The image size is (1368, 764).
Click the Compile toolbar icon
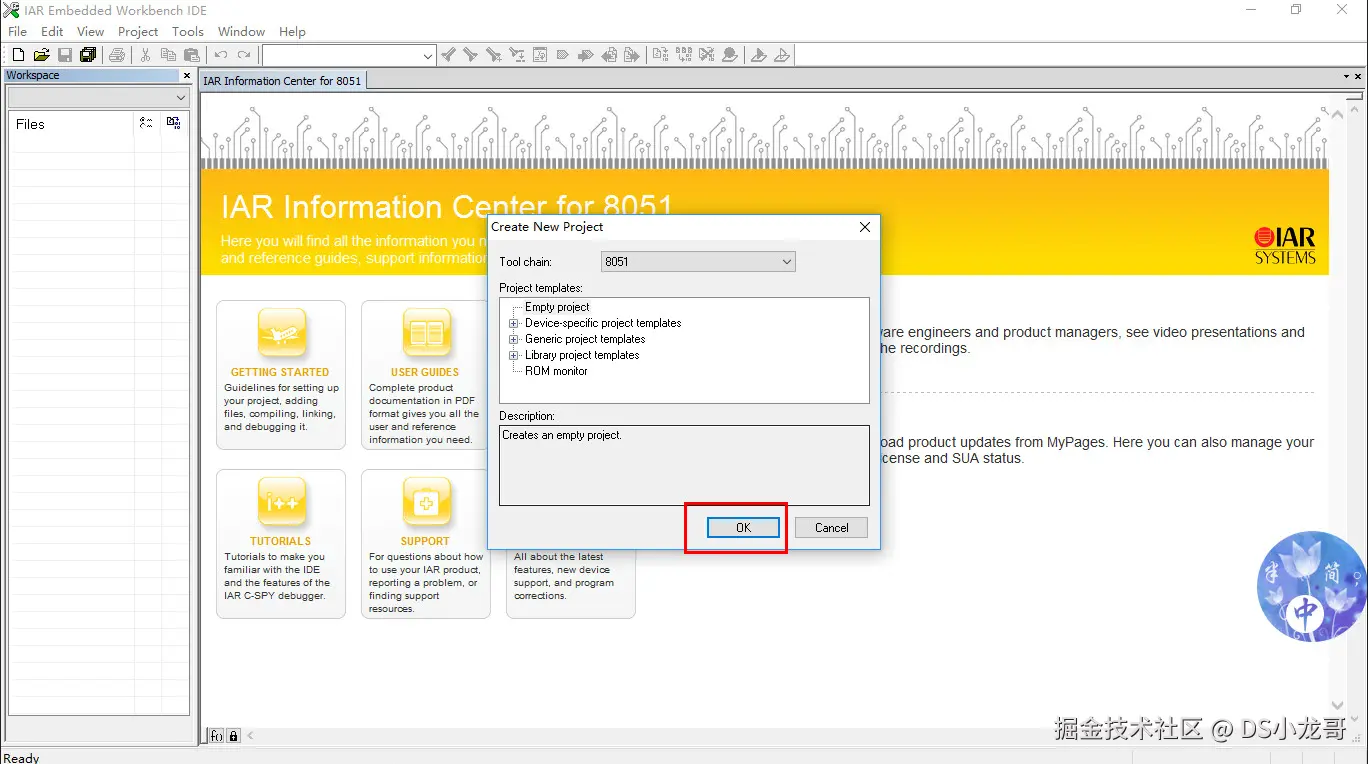click(x=661, y=55)
